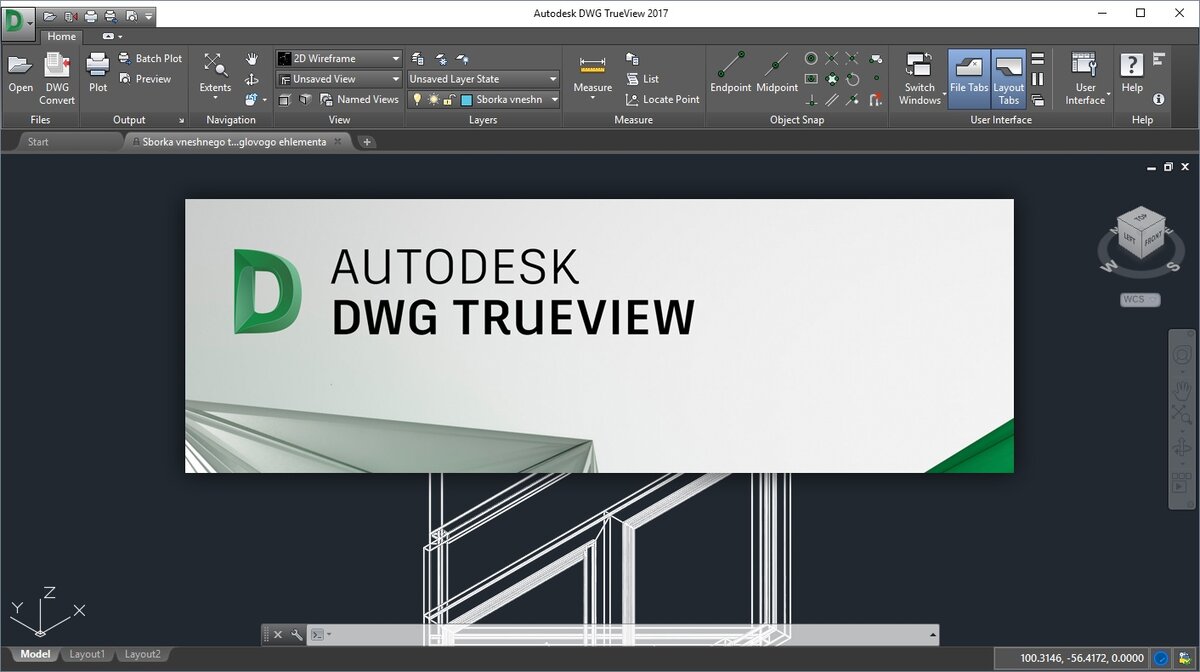Screen dimensions: 1200x672
Task: Start a Batch Plot
Action: [x=150, y=59]
